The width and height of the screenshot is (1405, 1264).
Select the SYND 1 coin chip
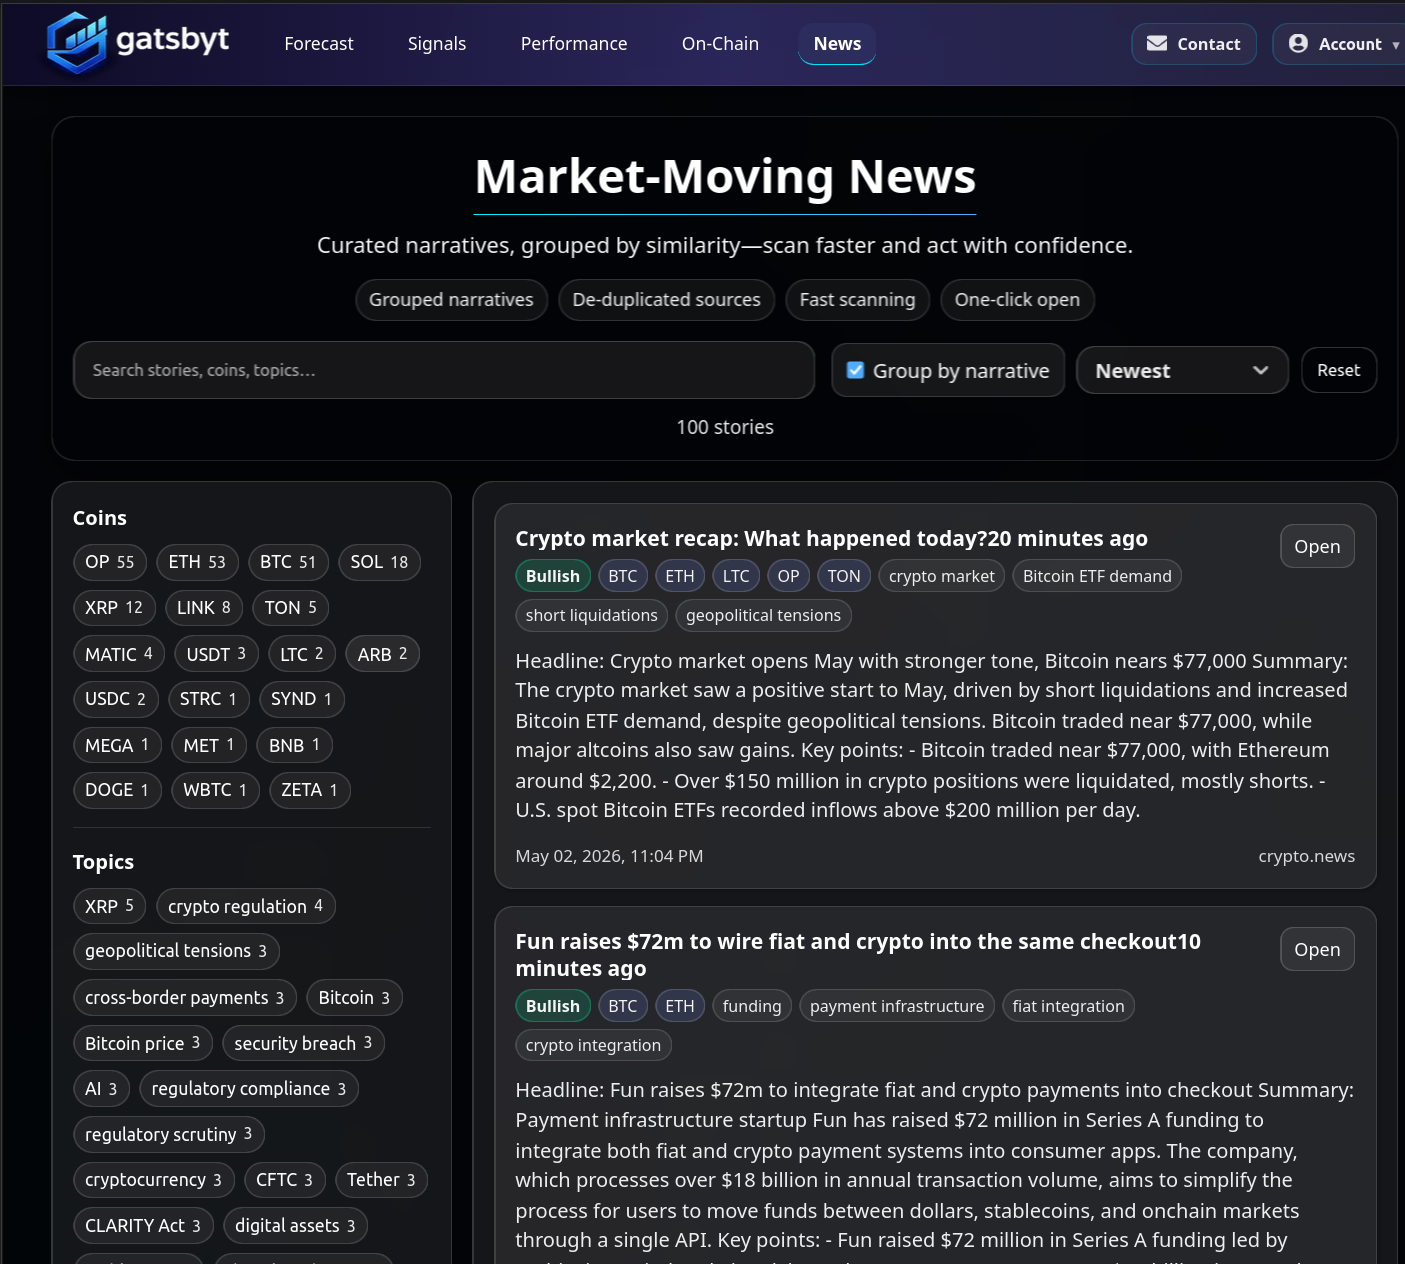pyautogui.click(x=302, y=699)
